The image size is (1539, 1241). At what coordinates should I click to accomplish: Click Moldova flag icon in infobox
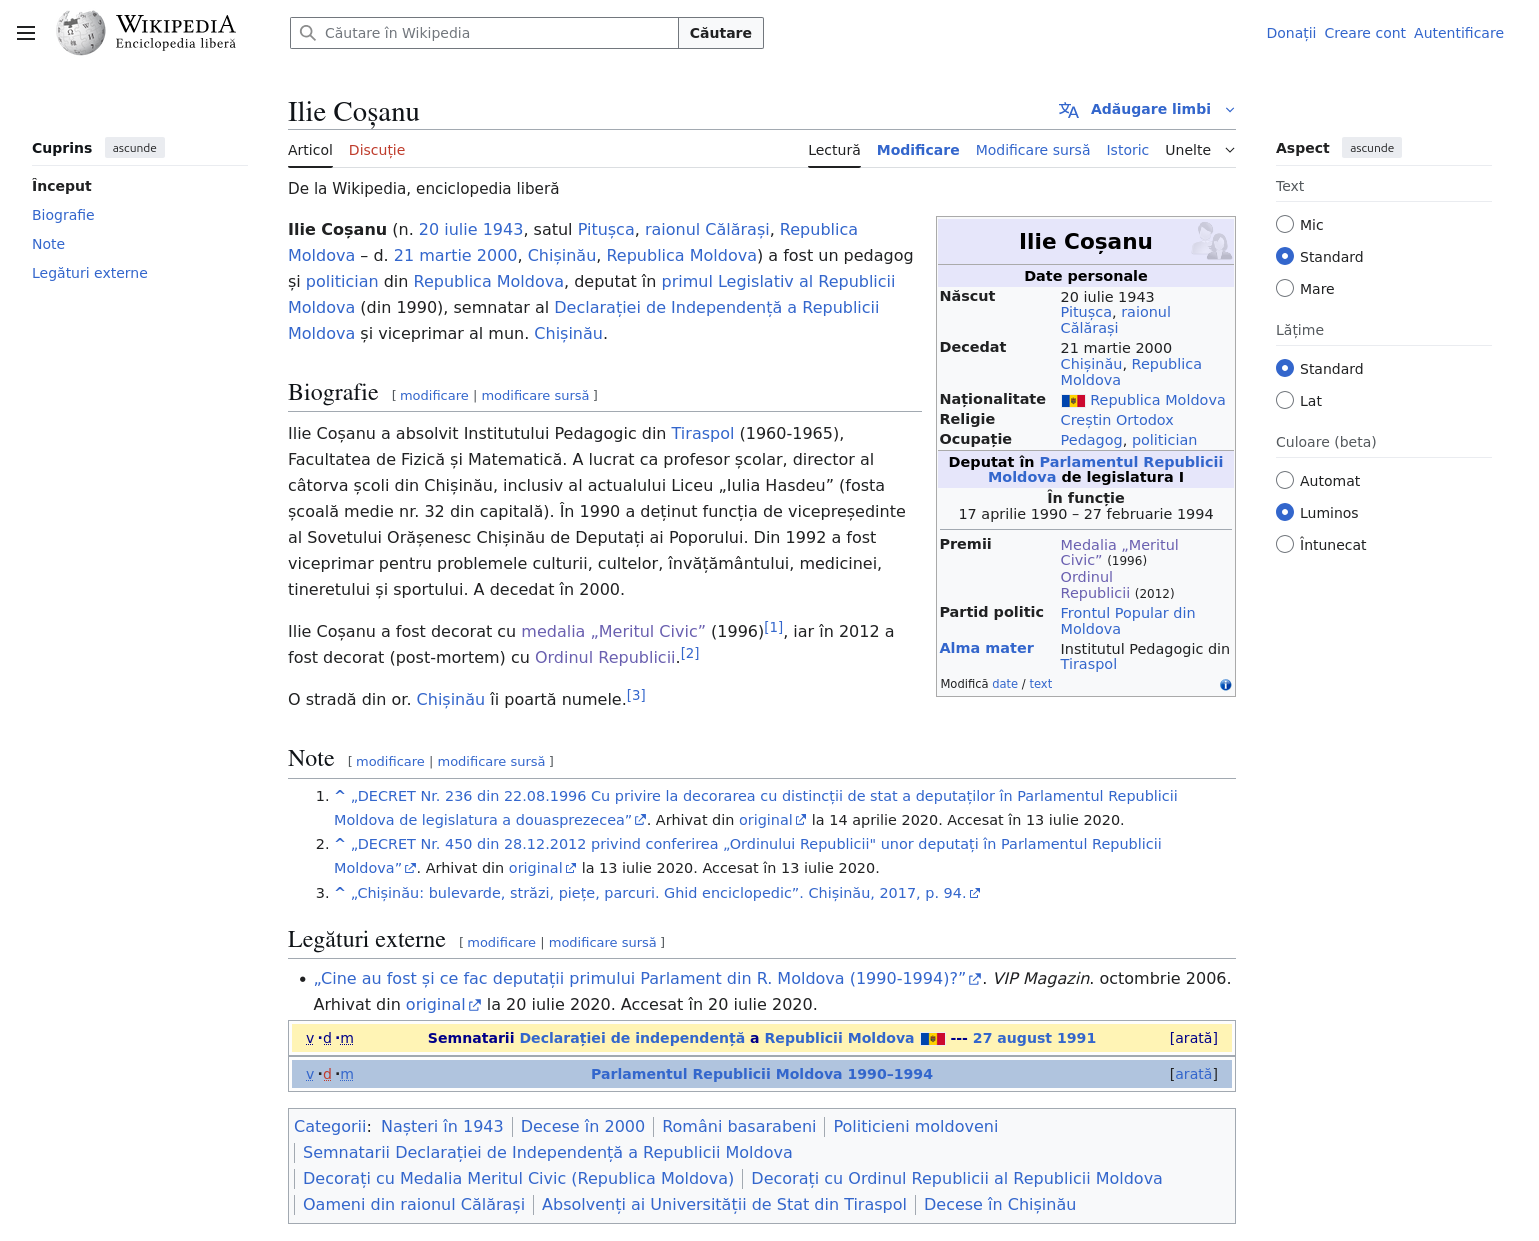click(1073, 401)
